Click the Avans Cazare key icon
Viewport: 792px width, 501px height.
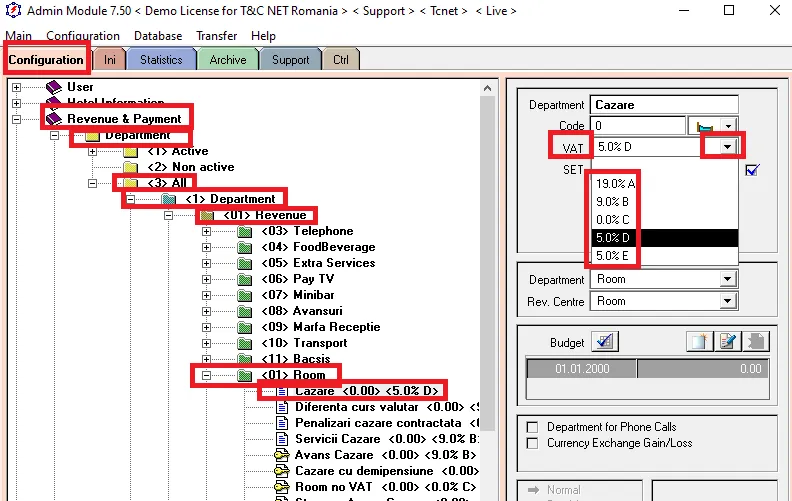282,455
